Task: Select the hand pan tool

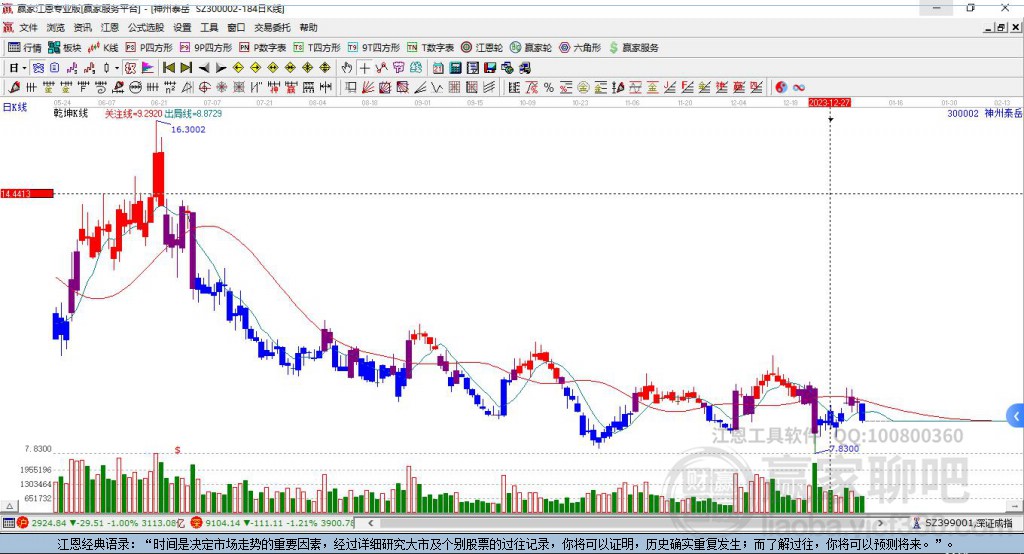Action: 347,68
